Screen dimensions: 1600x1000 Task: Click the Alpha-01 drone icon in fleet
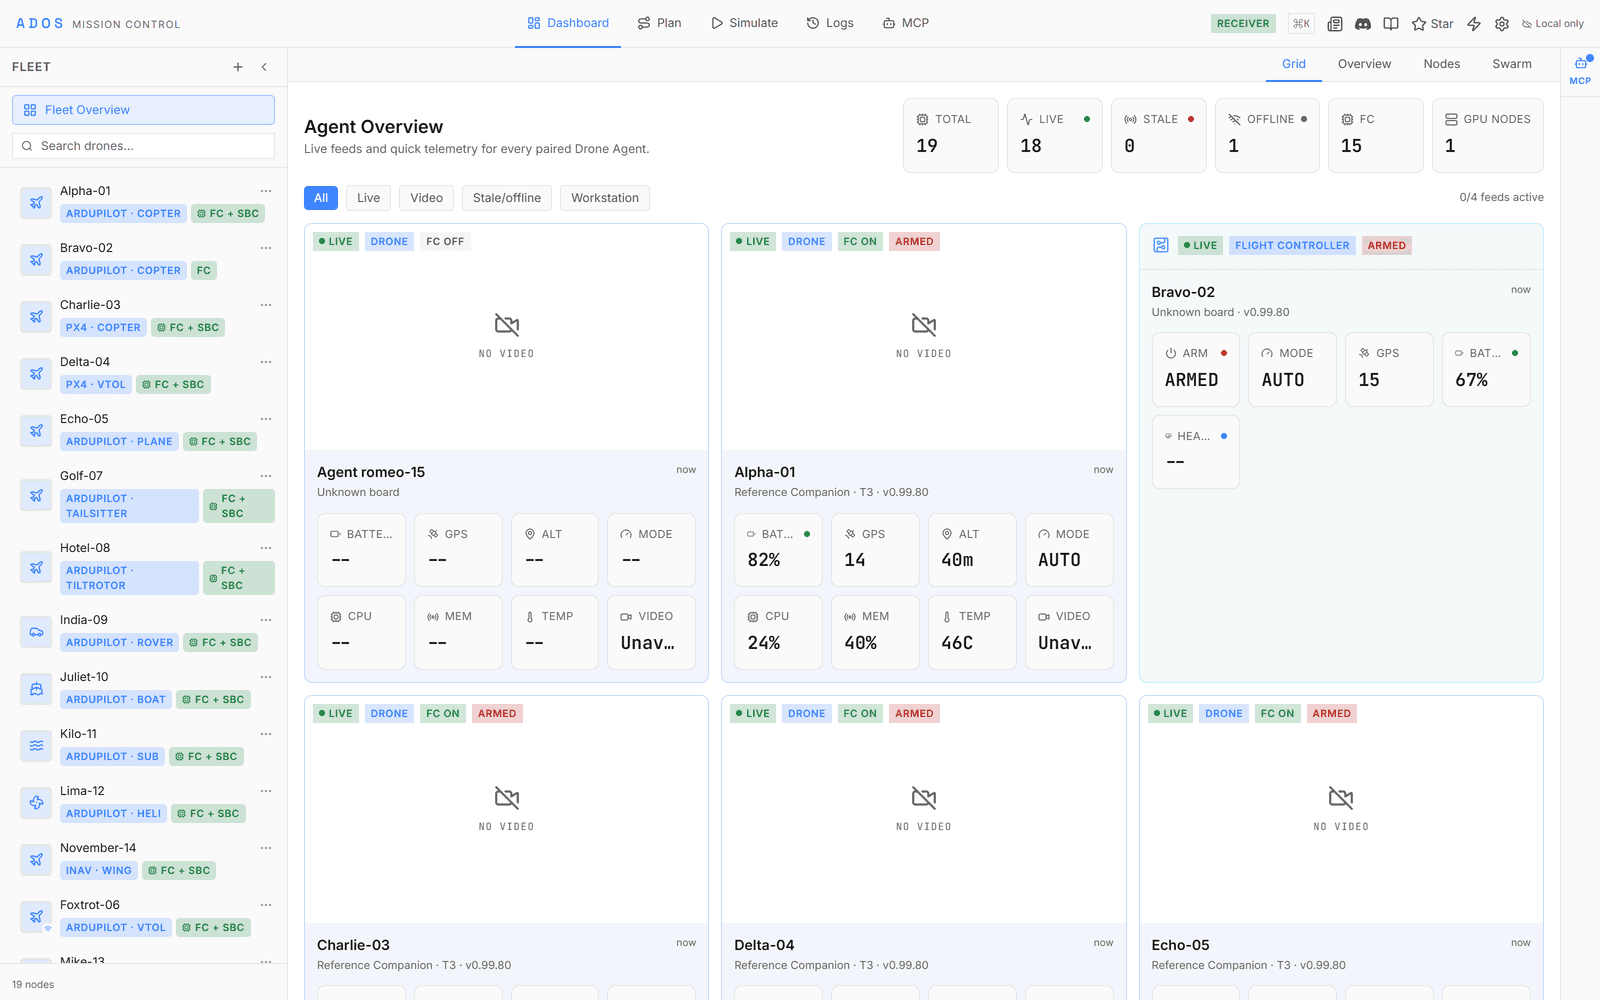(x=36, y=202)
